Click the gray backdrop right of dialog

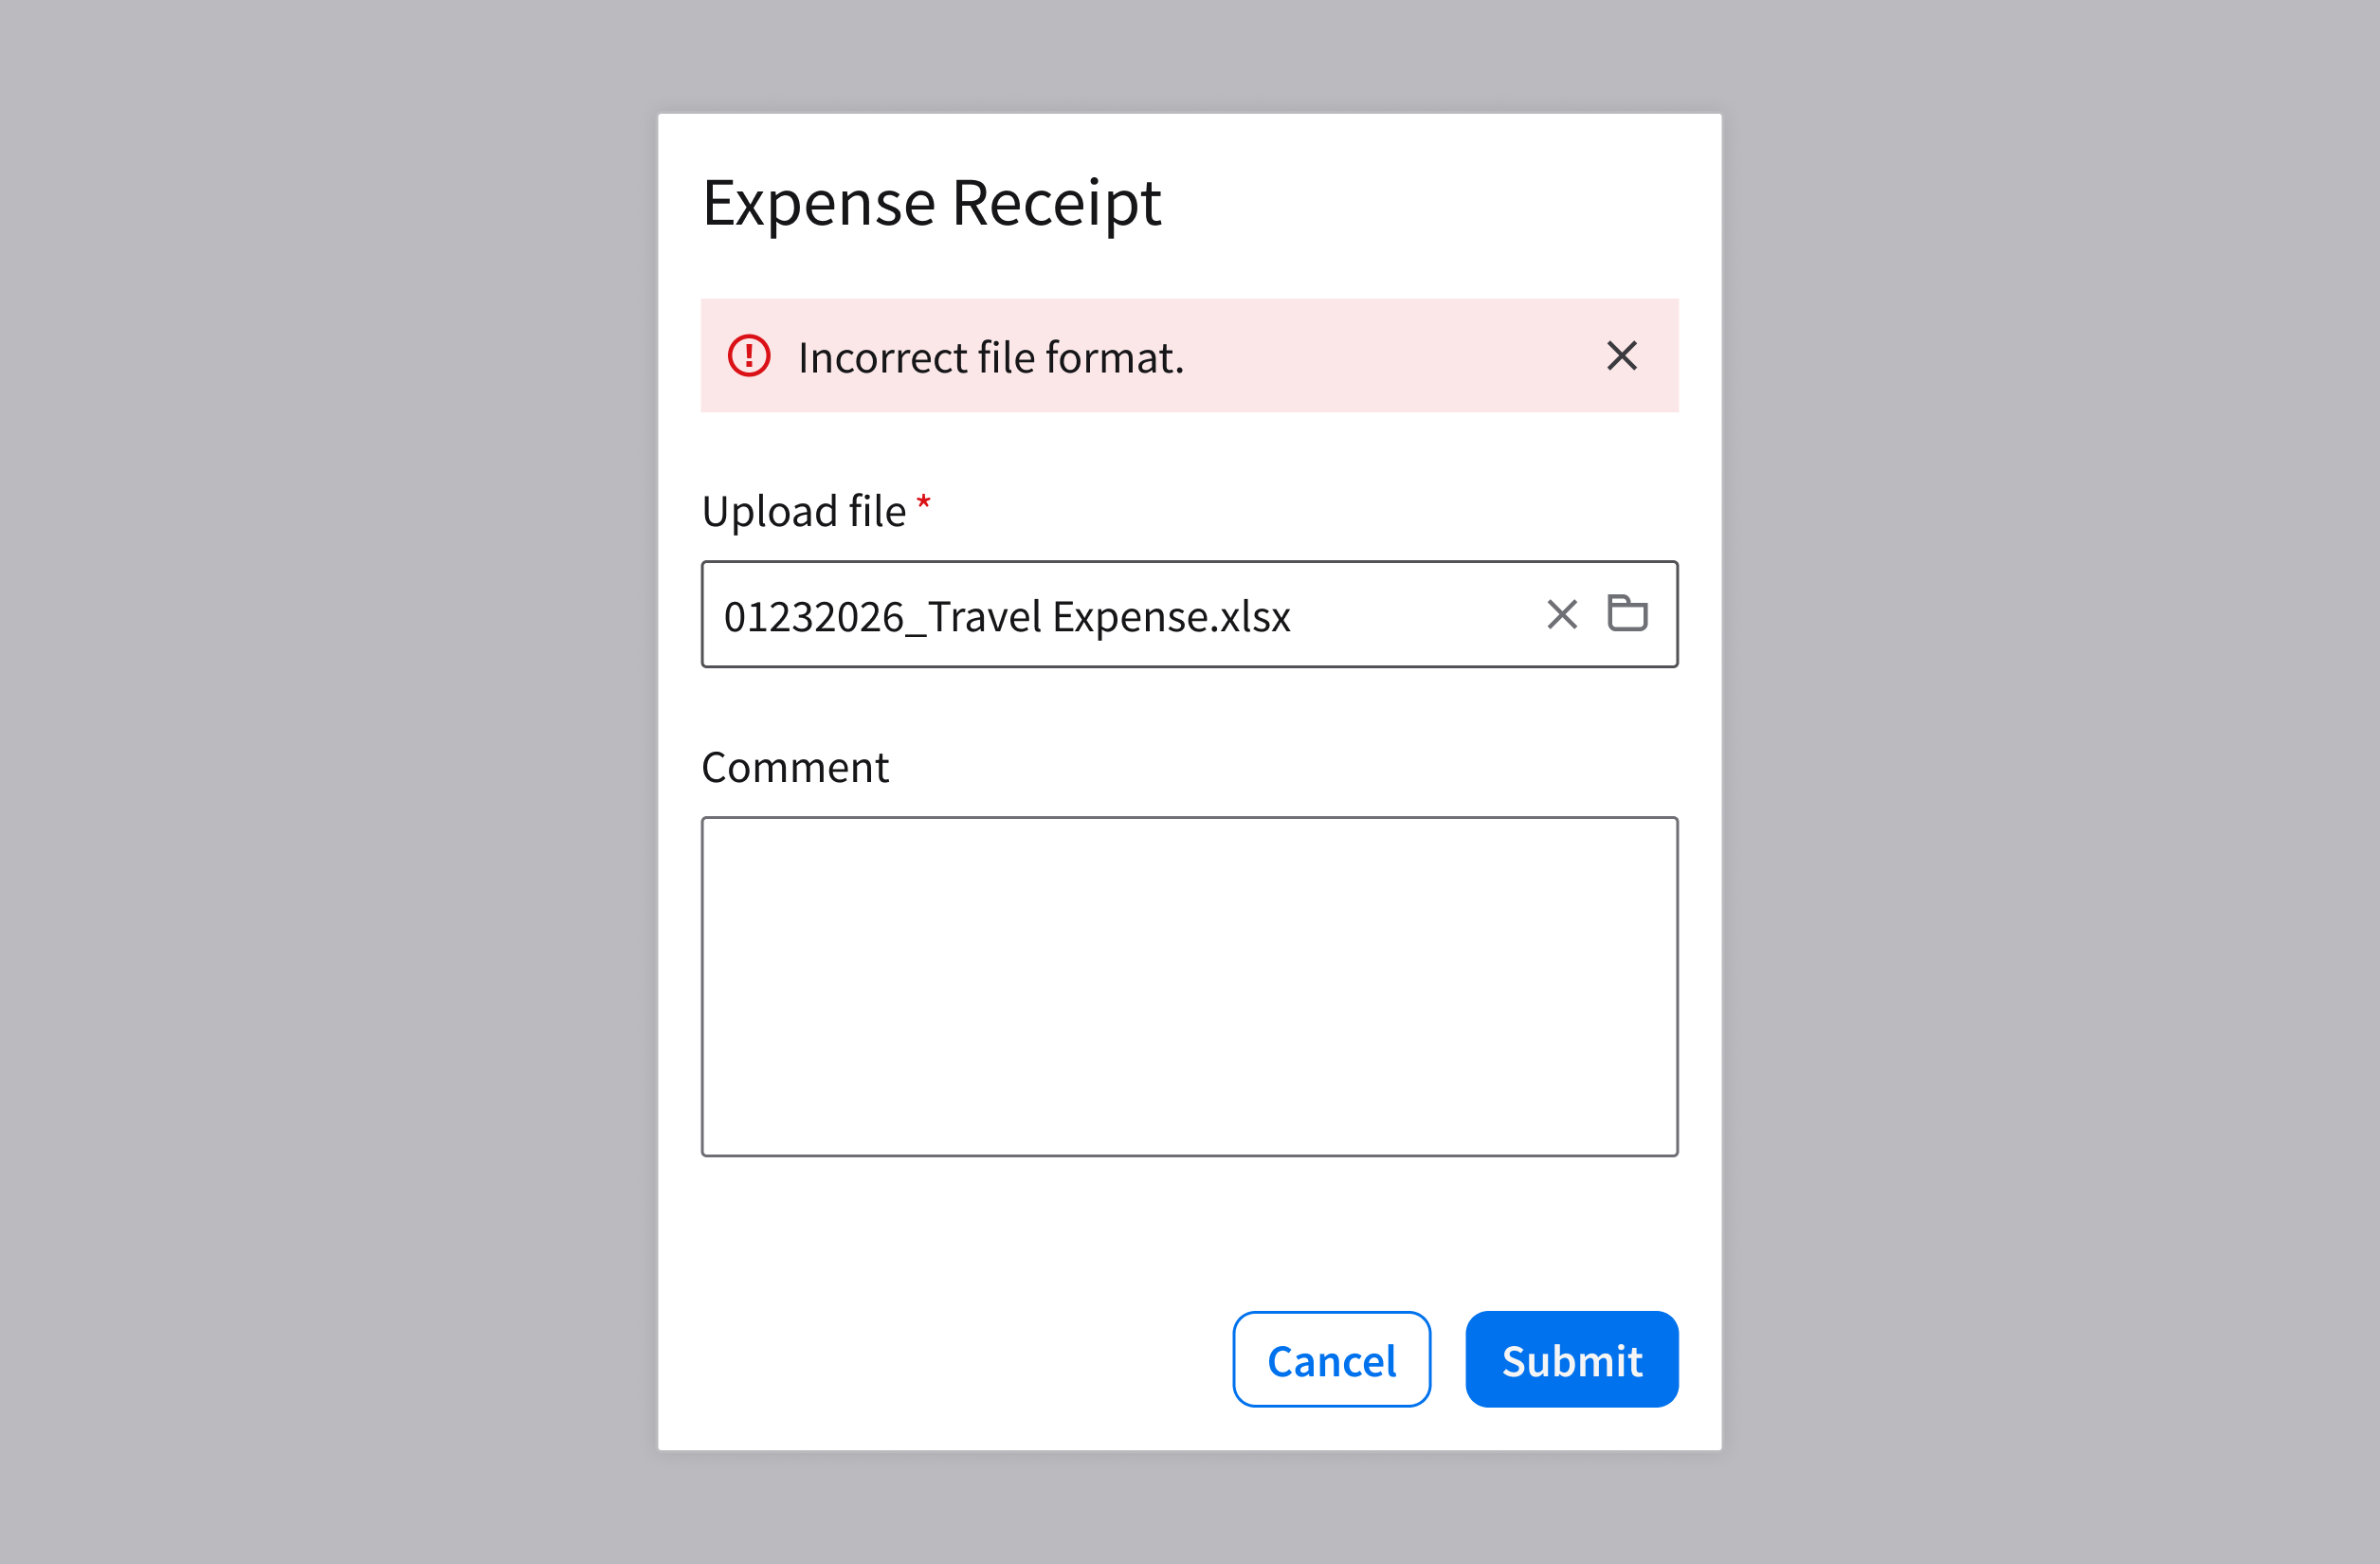coord(2050,780)
